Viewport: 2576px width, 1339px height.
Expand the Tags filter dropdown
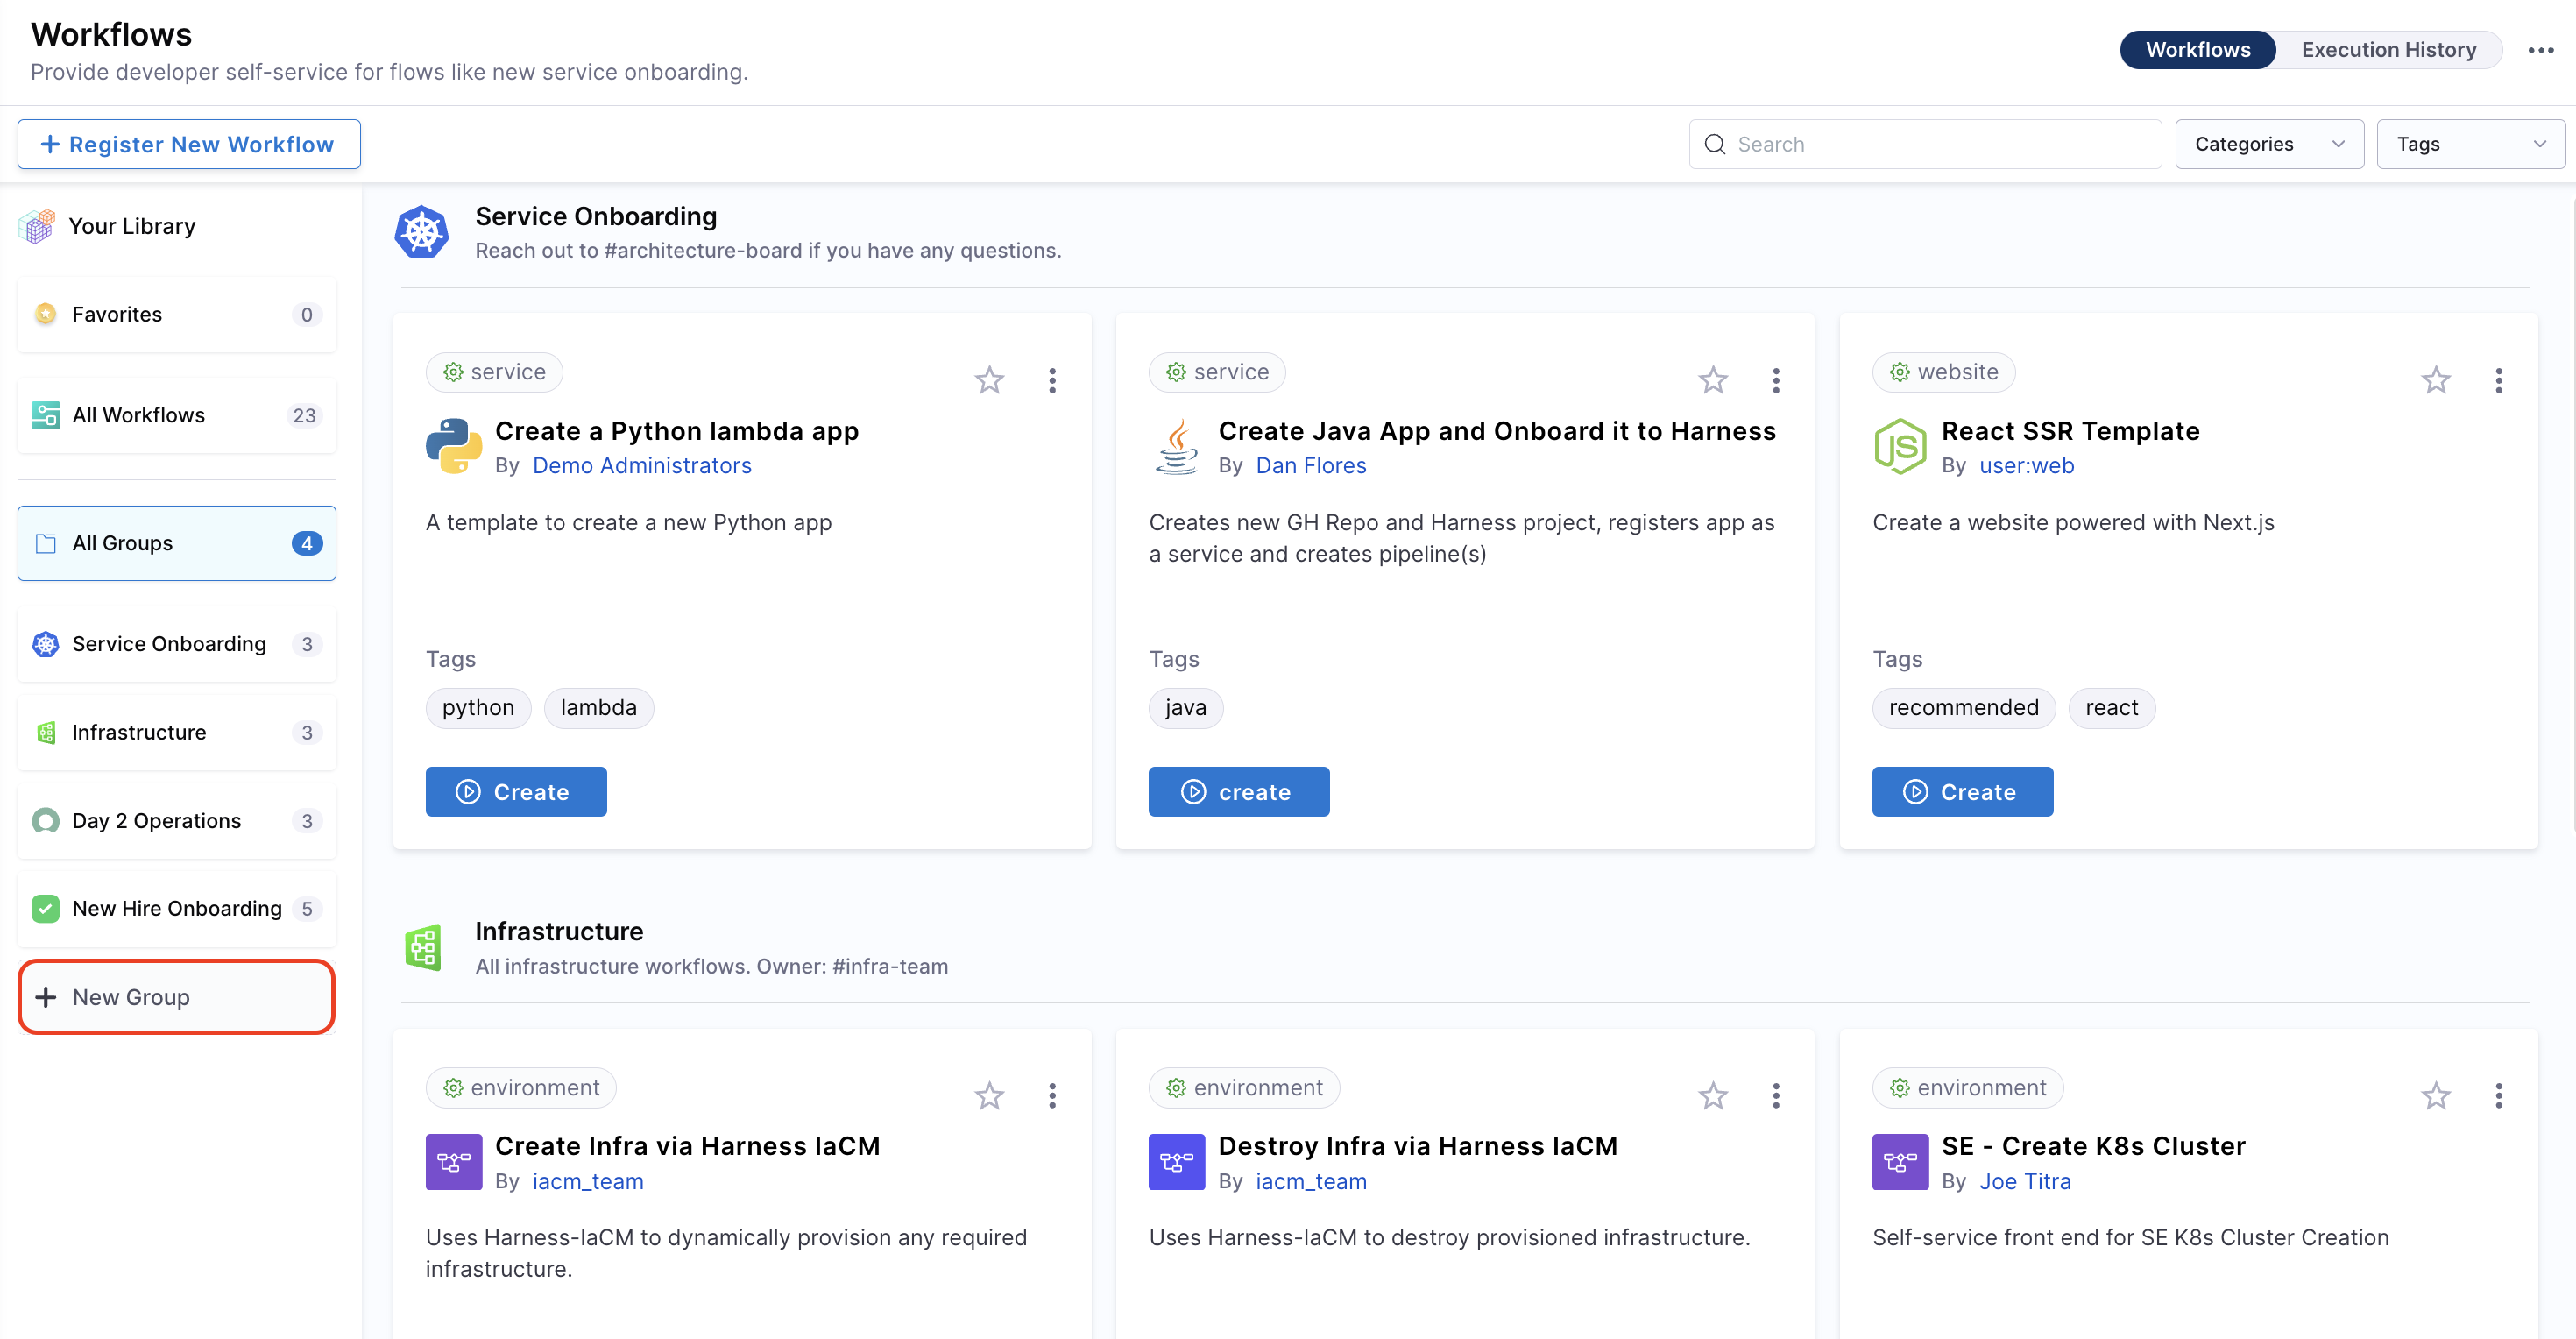coord(2469,144)
